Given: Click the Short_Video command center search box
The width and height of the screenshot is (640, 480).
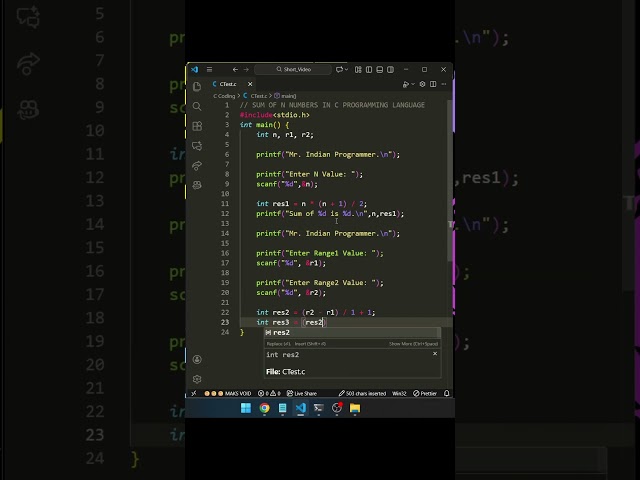Looking at the screenshot, I should click(293, 69).
